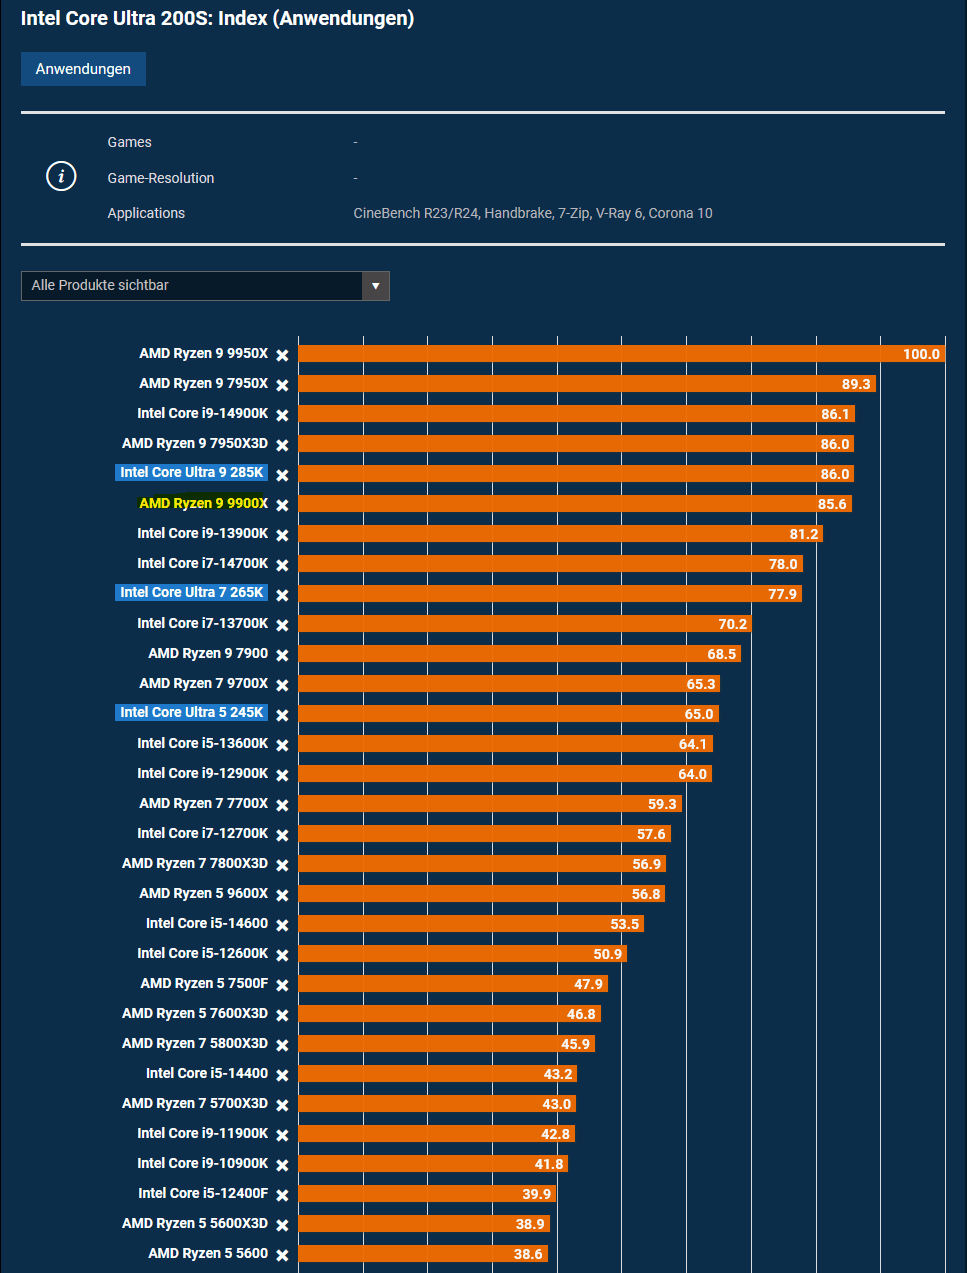Image resolution: width=967 pixels, height=1273 pixels.
Task: Select the Anwendungen tab
Action: point(83,69)
